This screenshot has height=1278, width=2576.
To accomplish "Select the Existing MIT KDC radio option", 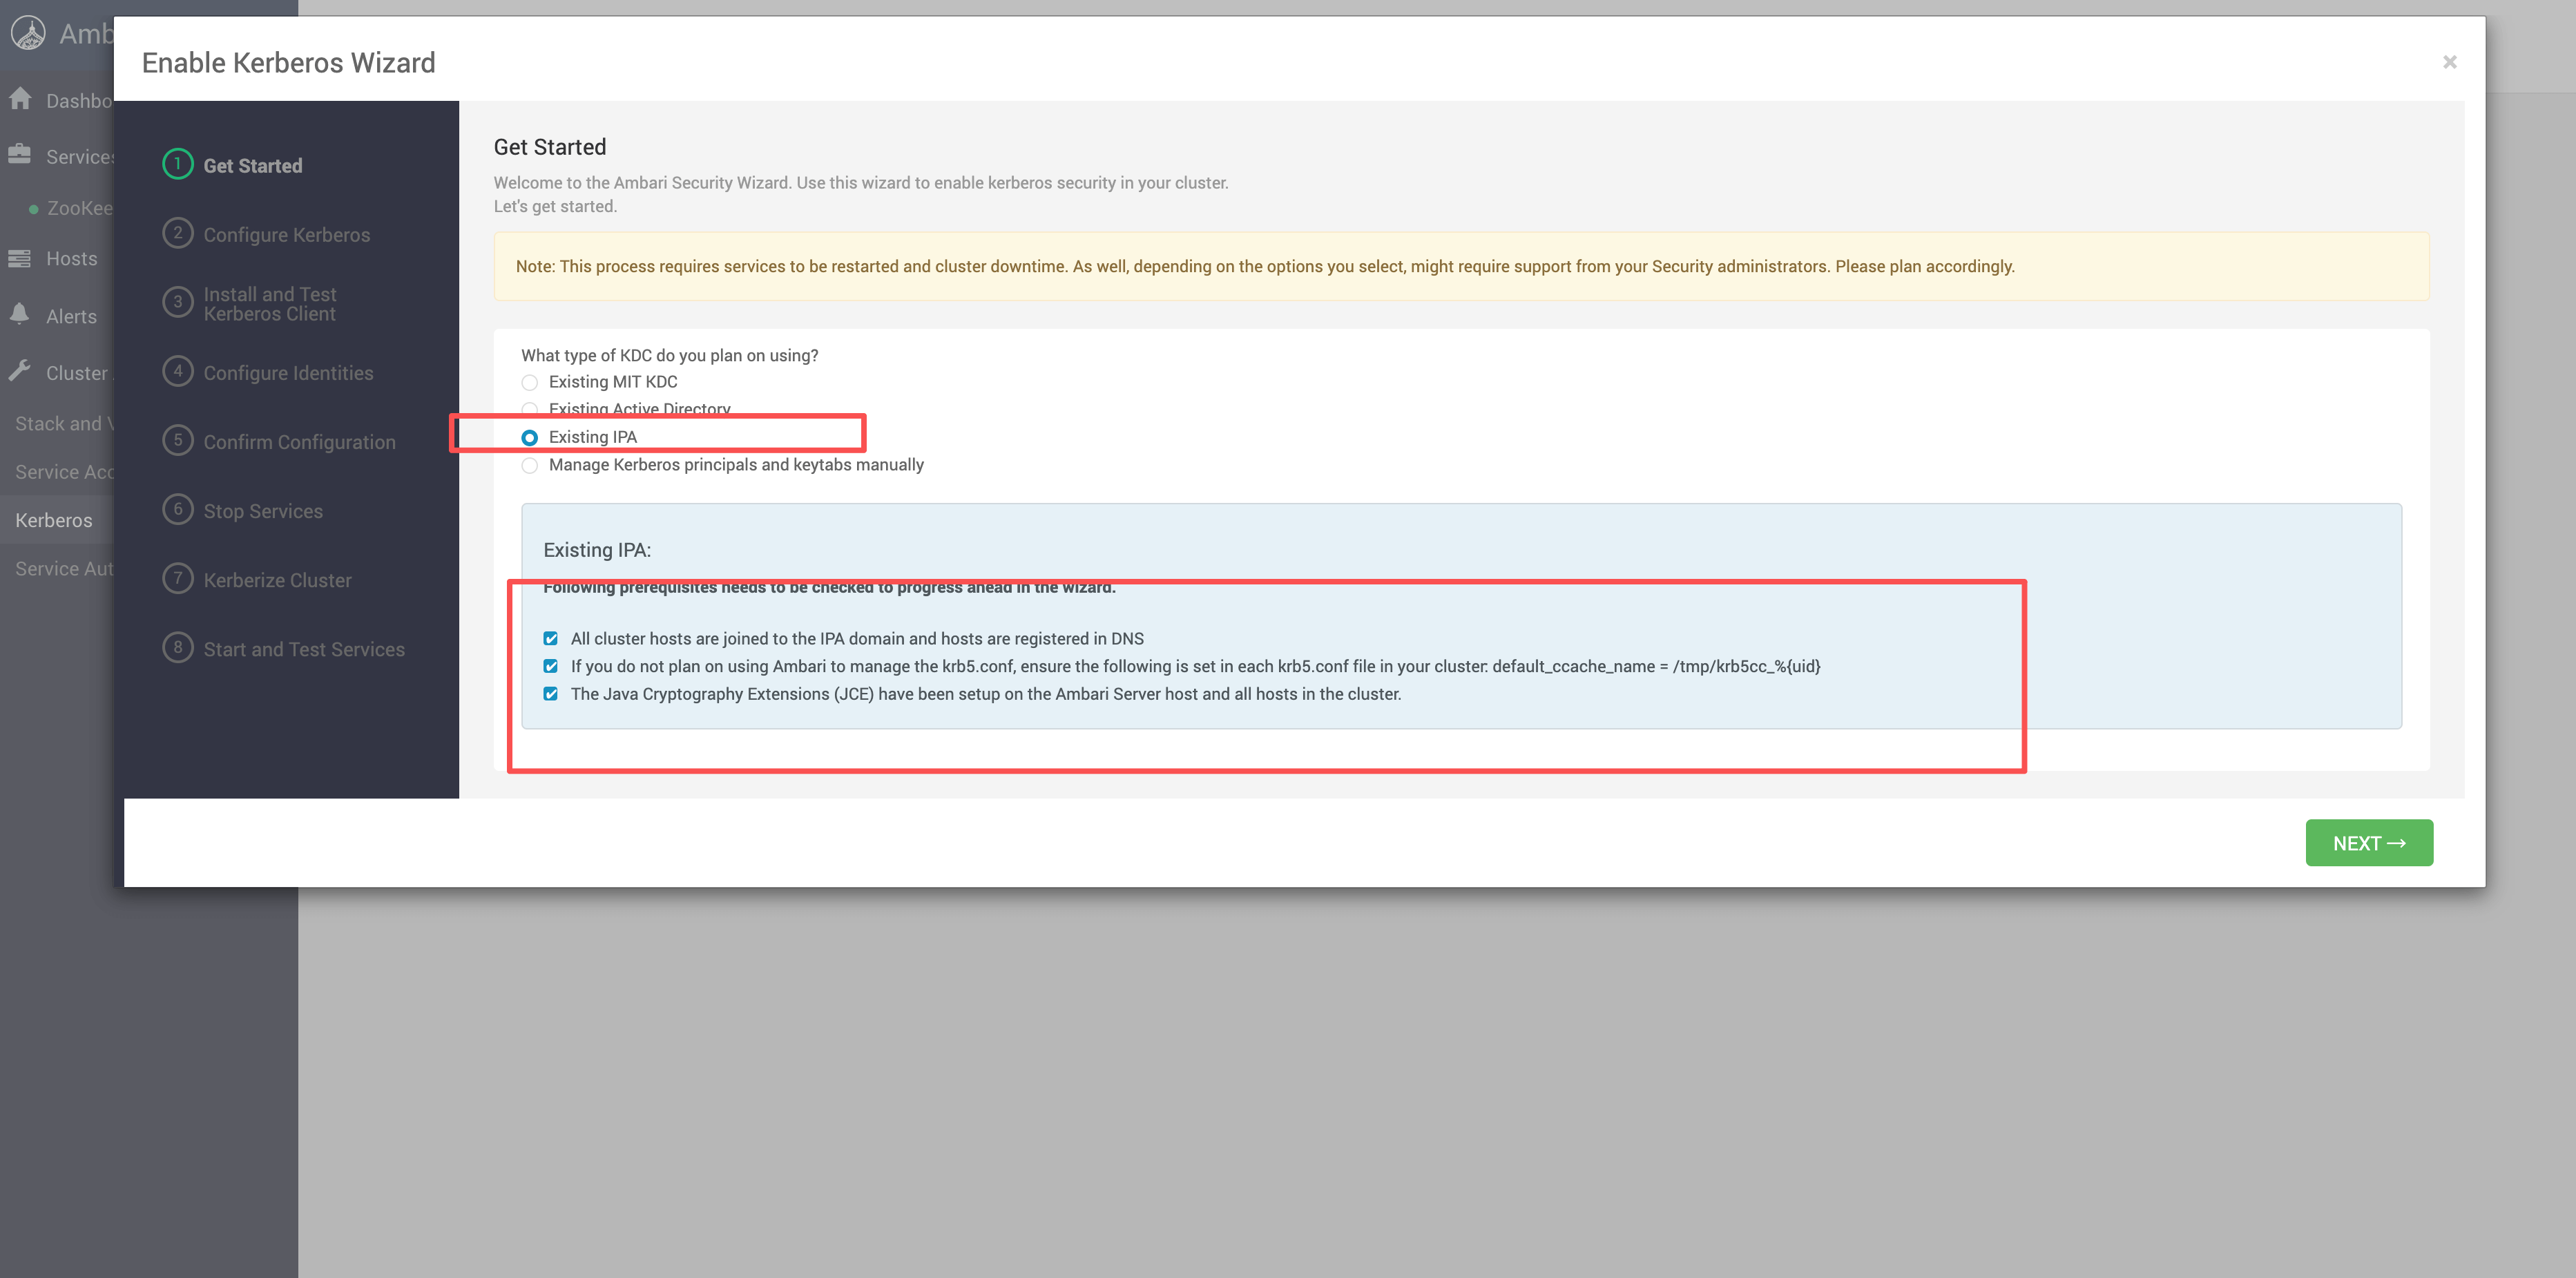I will point(530,382).
